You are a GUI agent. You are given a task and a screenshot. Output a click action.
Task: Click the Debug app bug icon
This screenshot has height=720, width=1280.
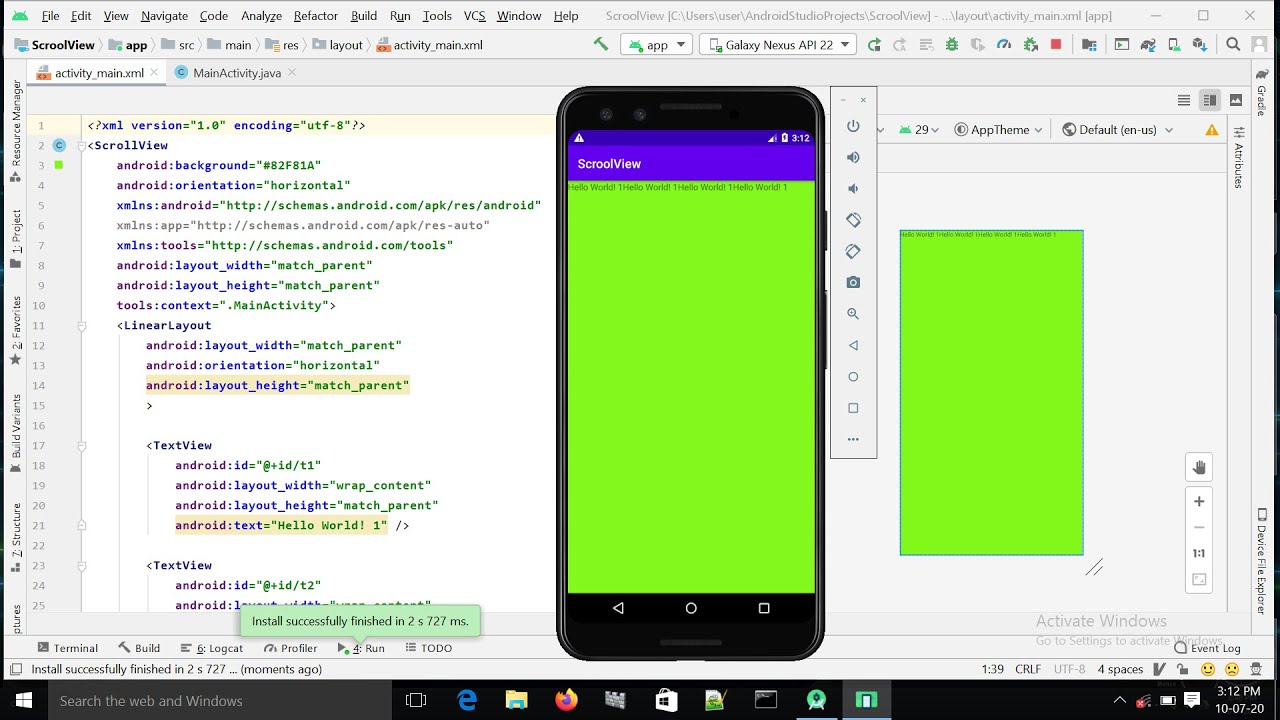[x=951, y=45]
